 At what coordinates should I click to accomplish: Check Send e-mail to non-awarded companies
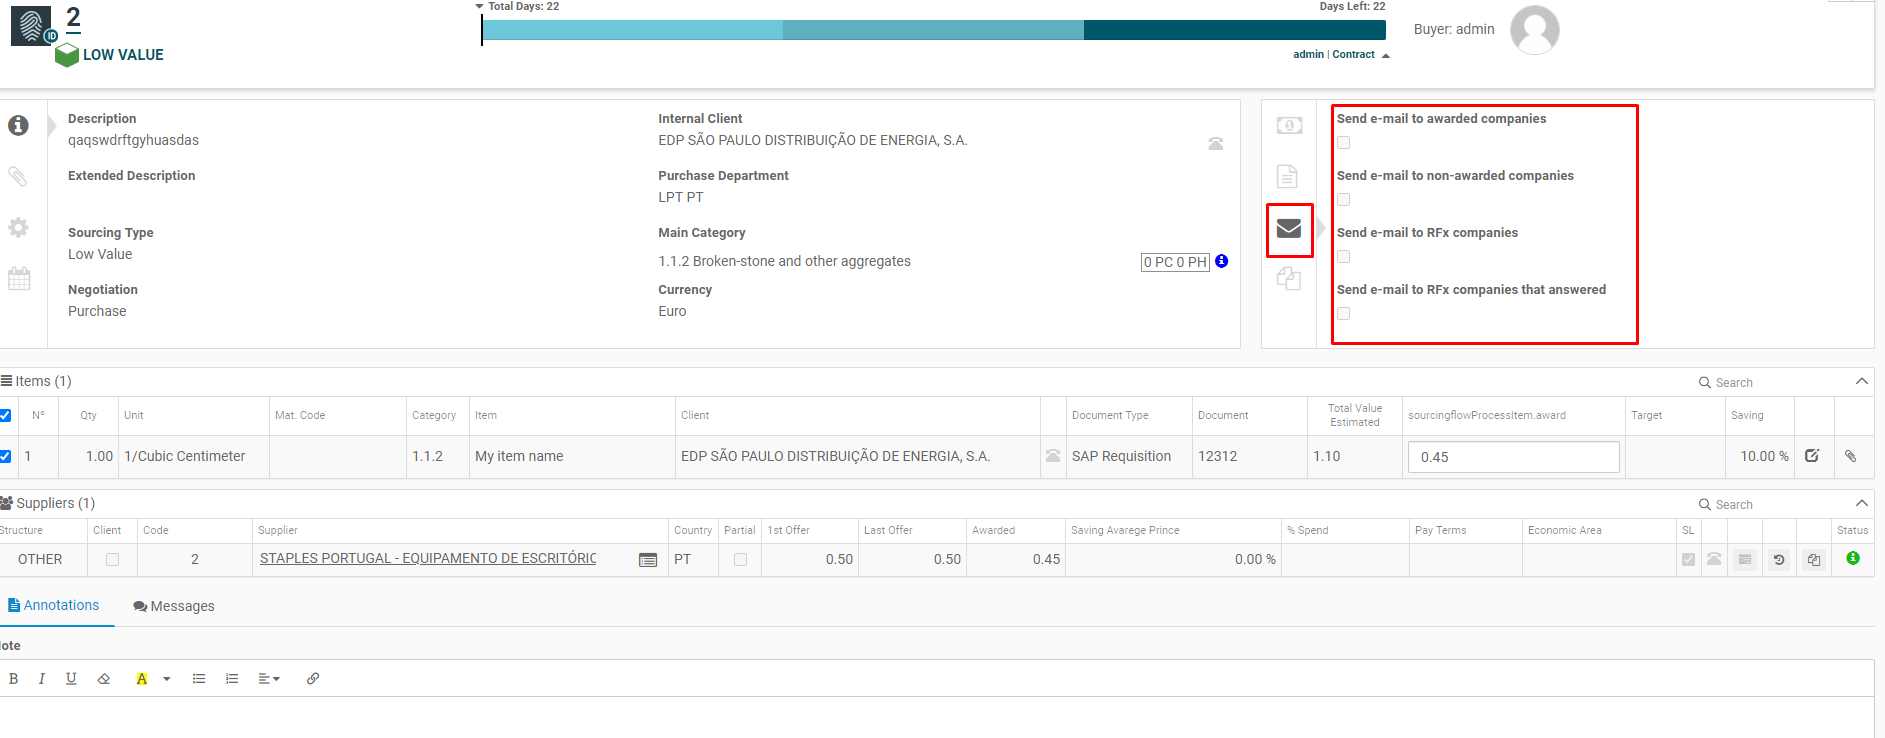(1344, 200)
